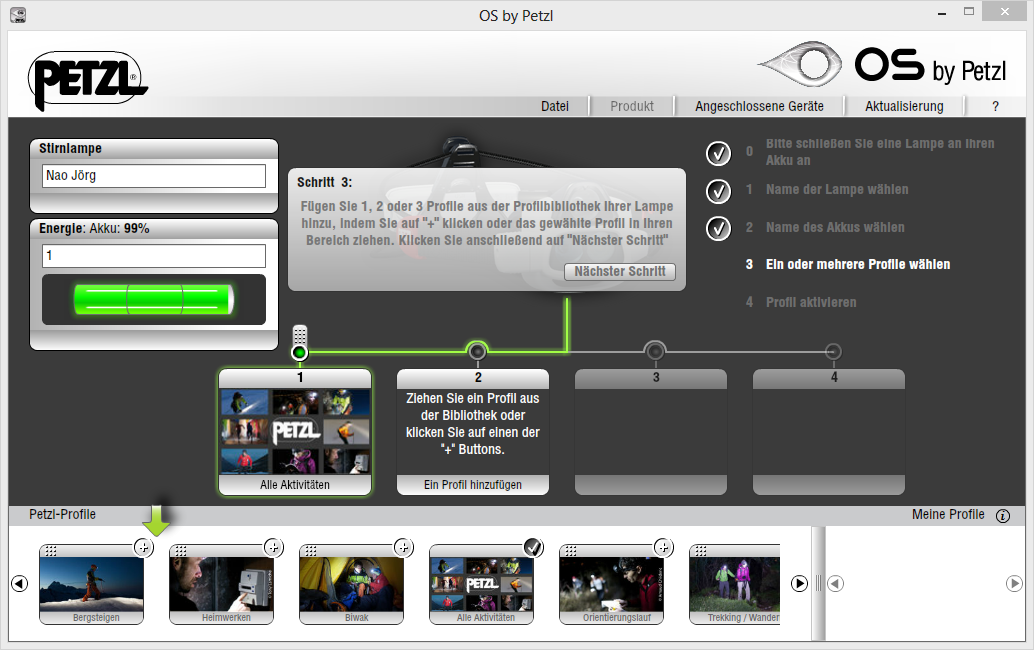
Task: Click the 'Schritt 3:' heading
Action: 324,183
